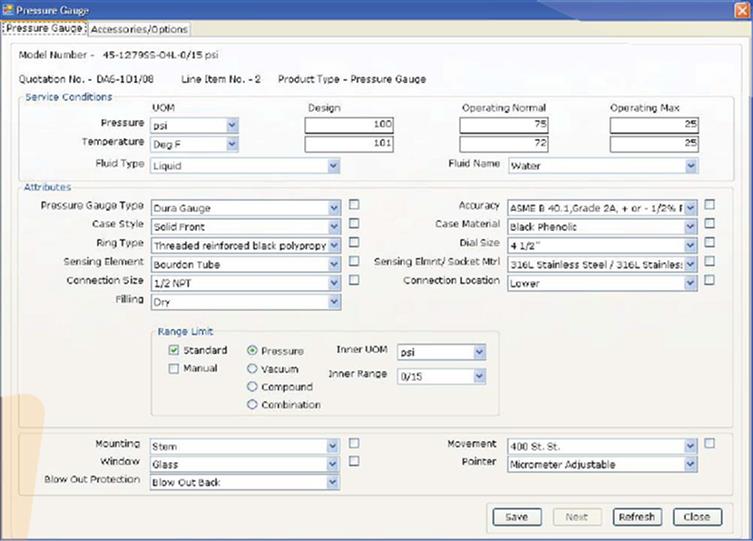753x541 pixels.
Task: Select the Pressure Gauge tab
Action: [44, 28]
